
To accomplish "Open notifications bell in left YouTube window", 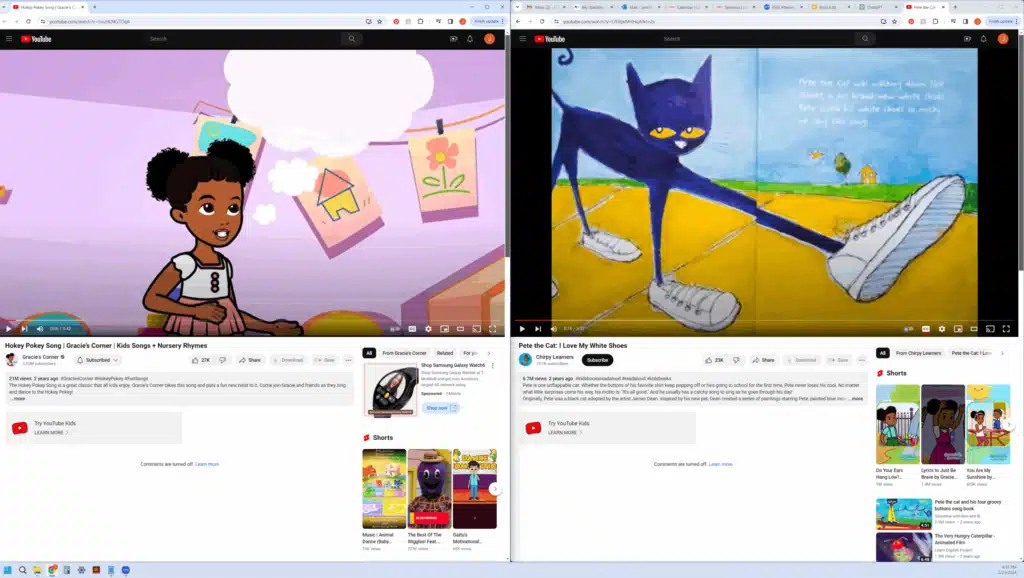I will 470,39.
